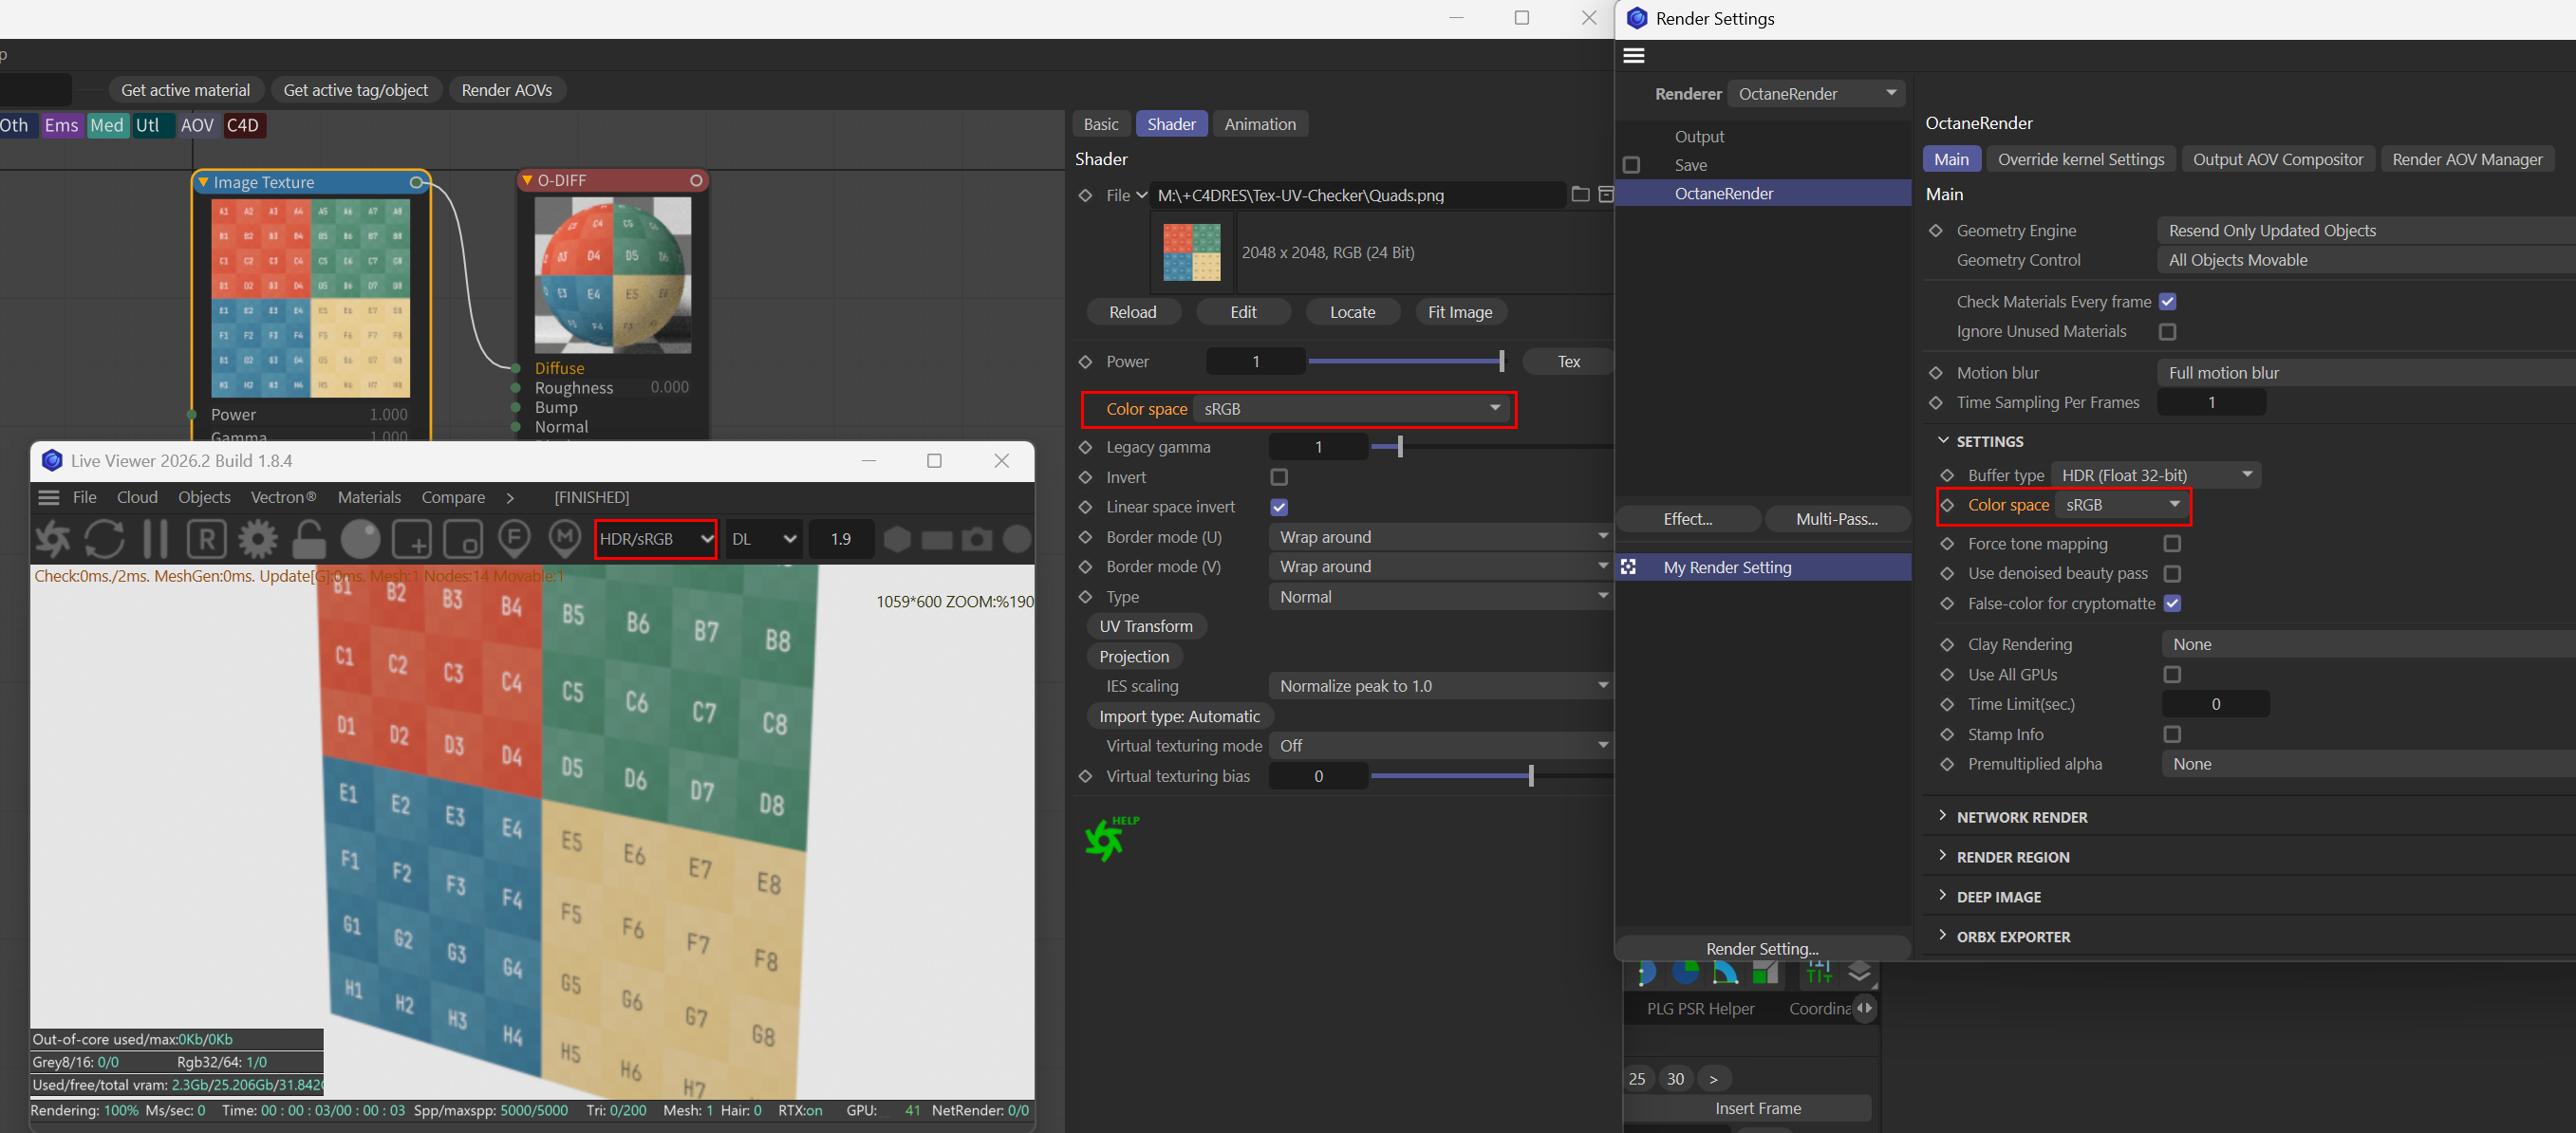Expand the NETWORK RENDER section
The image size is (2576, 1133).
click(x=2021, y=817)
